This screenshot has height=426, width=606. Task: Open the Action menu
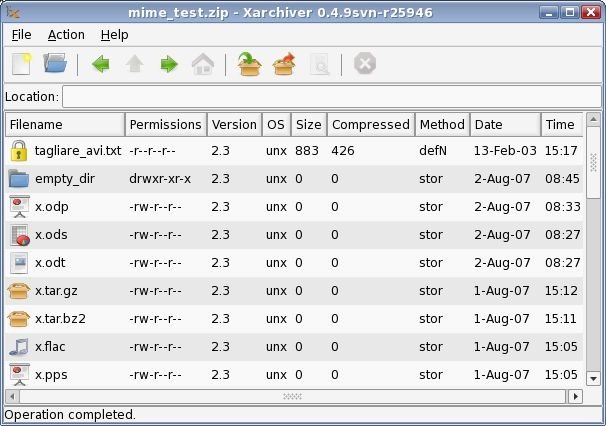66,35
